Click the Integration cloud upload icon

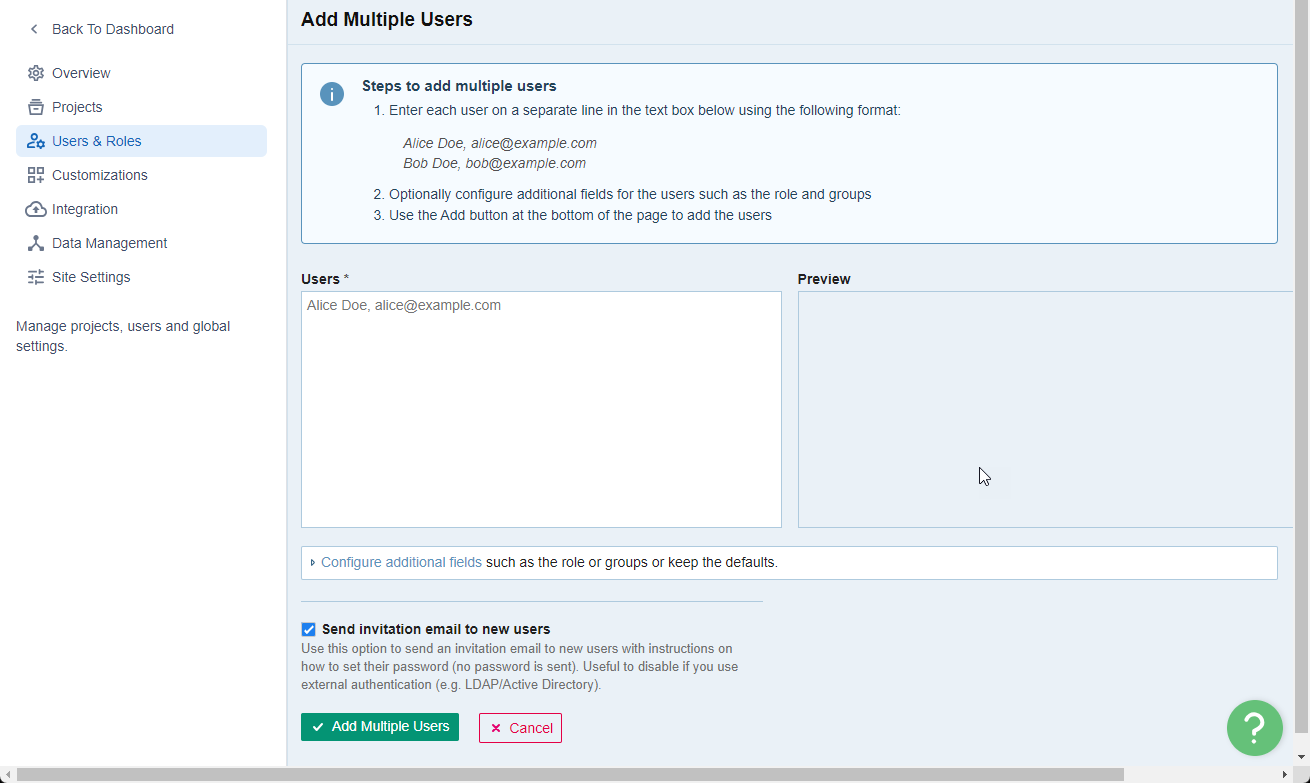(36, 209)
